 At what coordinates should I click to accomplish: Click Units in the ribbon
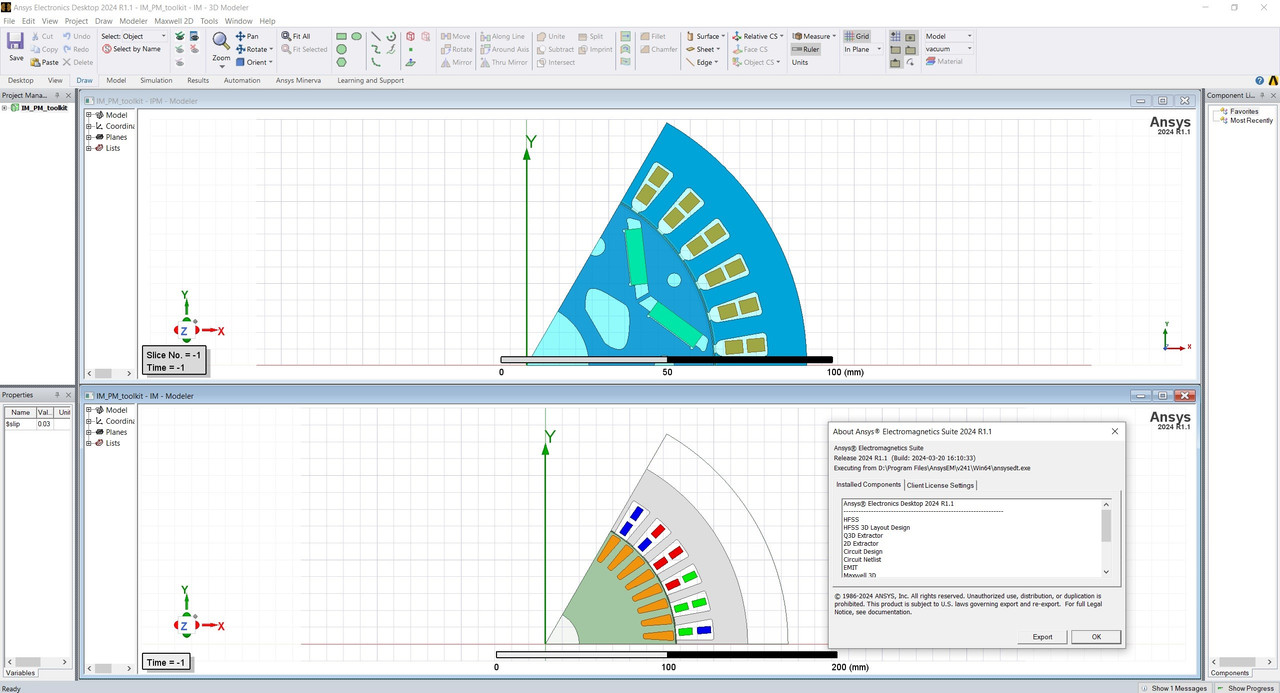[x=800, y=62]
